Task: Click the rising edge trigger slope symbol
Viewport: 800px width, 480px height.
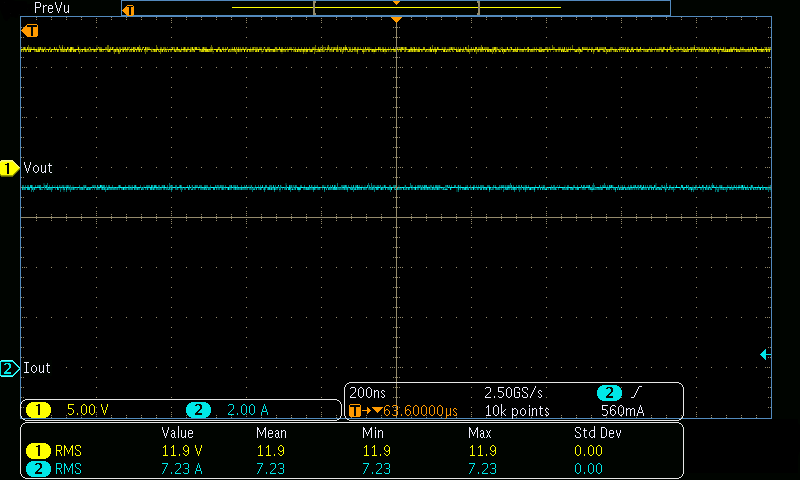Action: pos(637,393)
